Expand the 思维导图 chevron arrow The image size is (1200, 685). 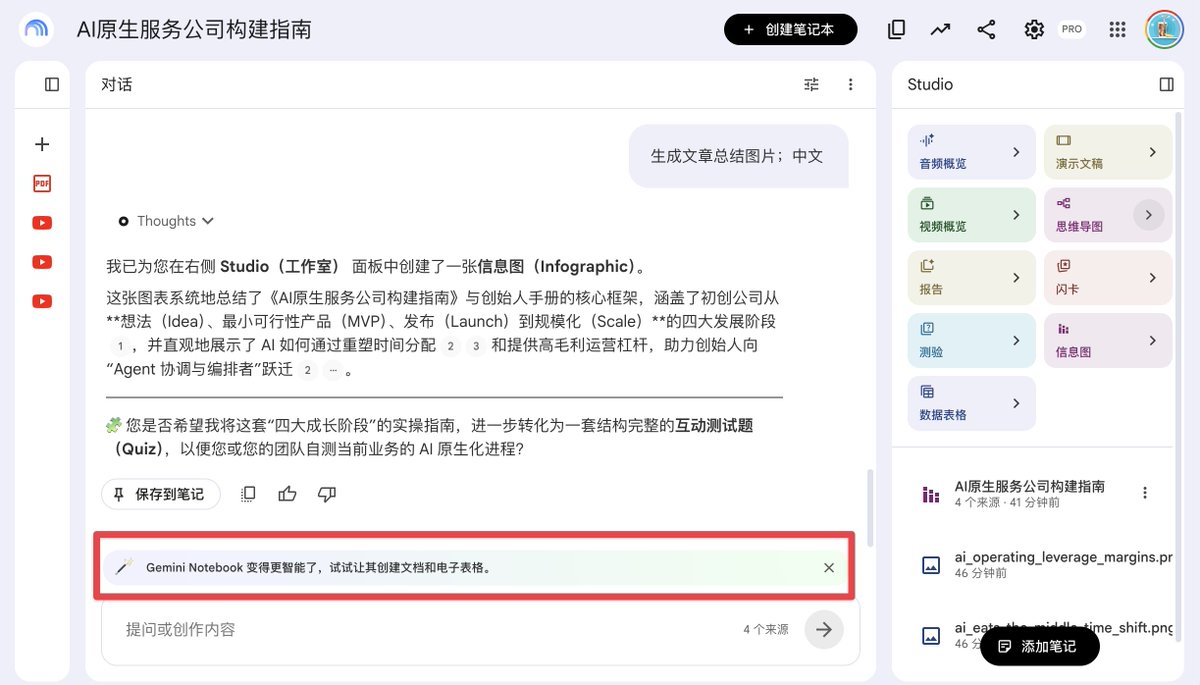click(1149, 215)
